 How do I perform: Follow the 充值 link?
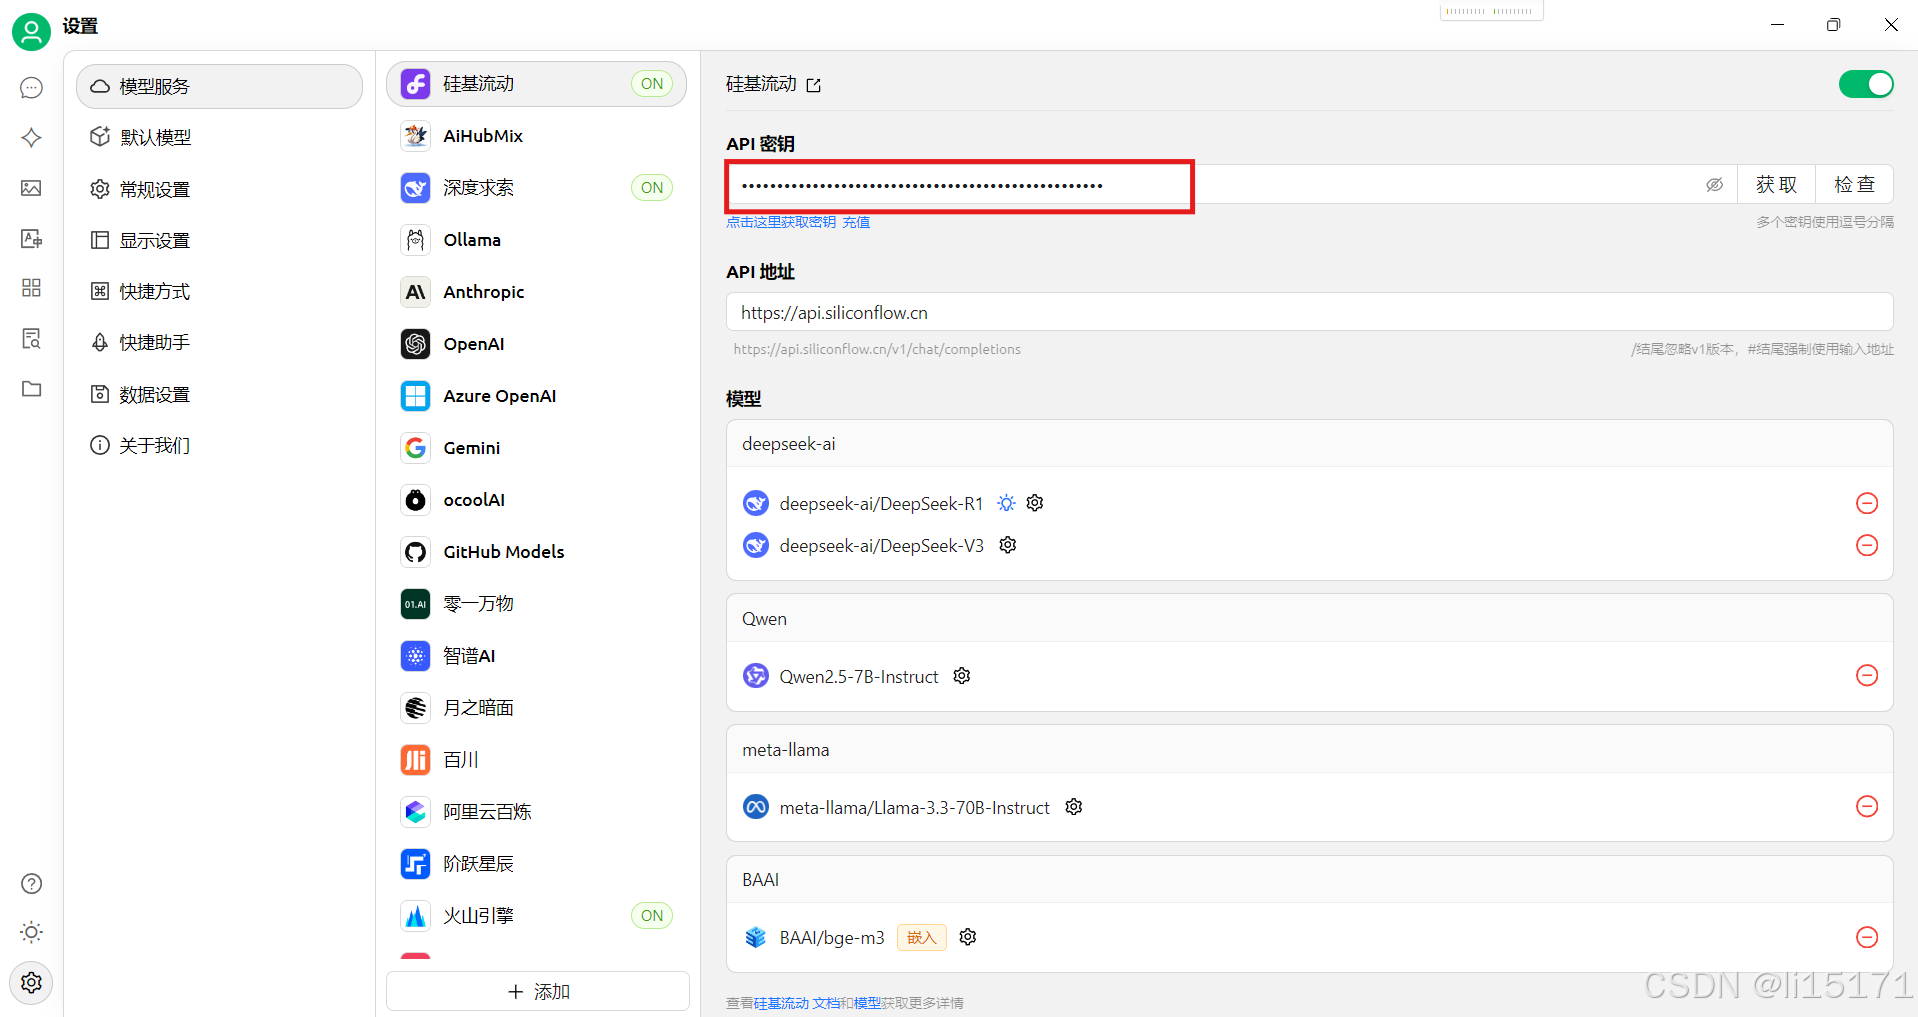point(856,222)
